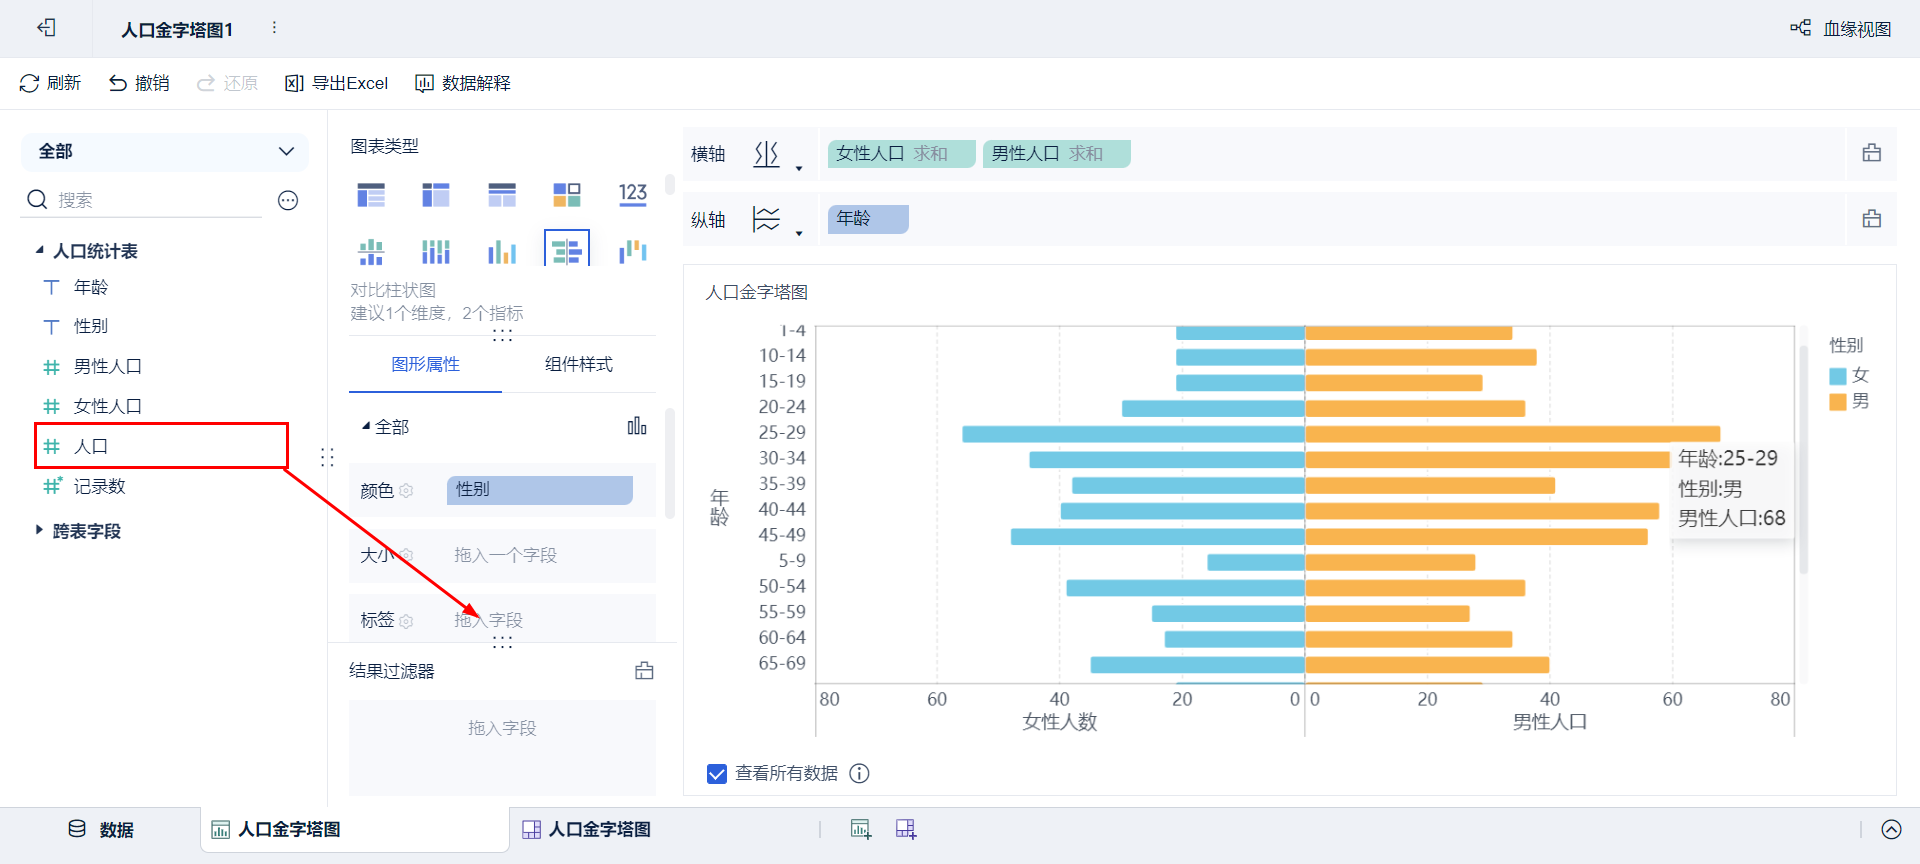Toggle the 查看所有数据 checkbox
1920x864 pixels.
tap(717, 773)
